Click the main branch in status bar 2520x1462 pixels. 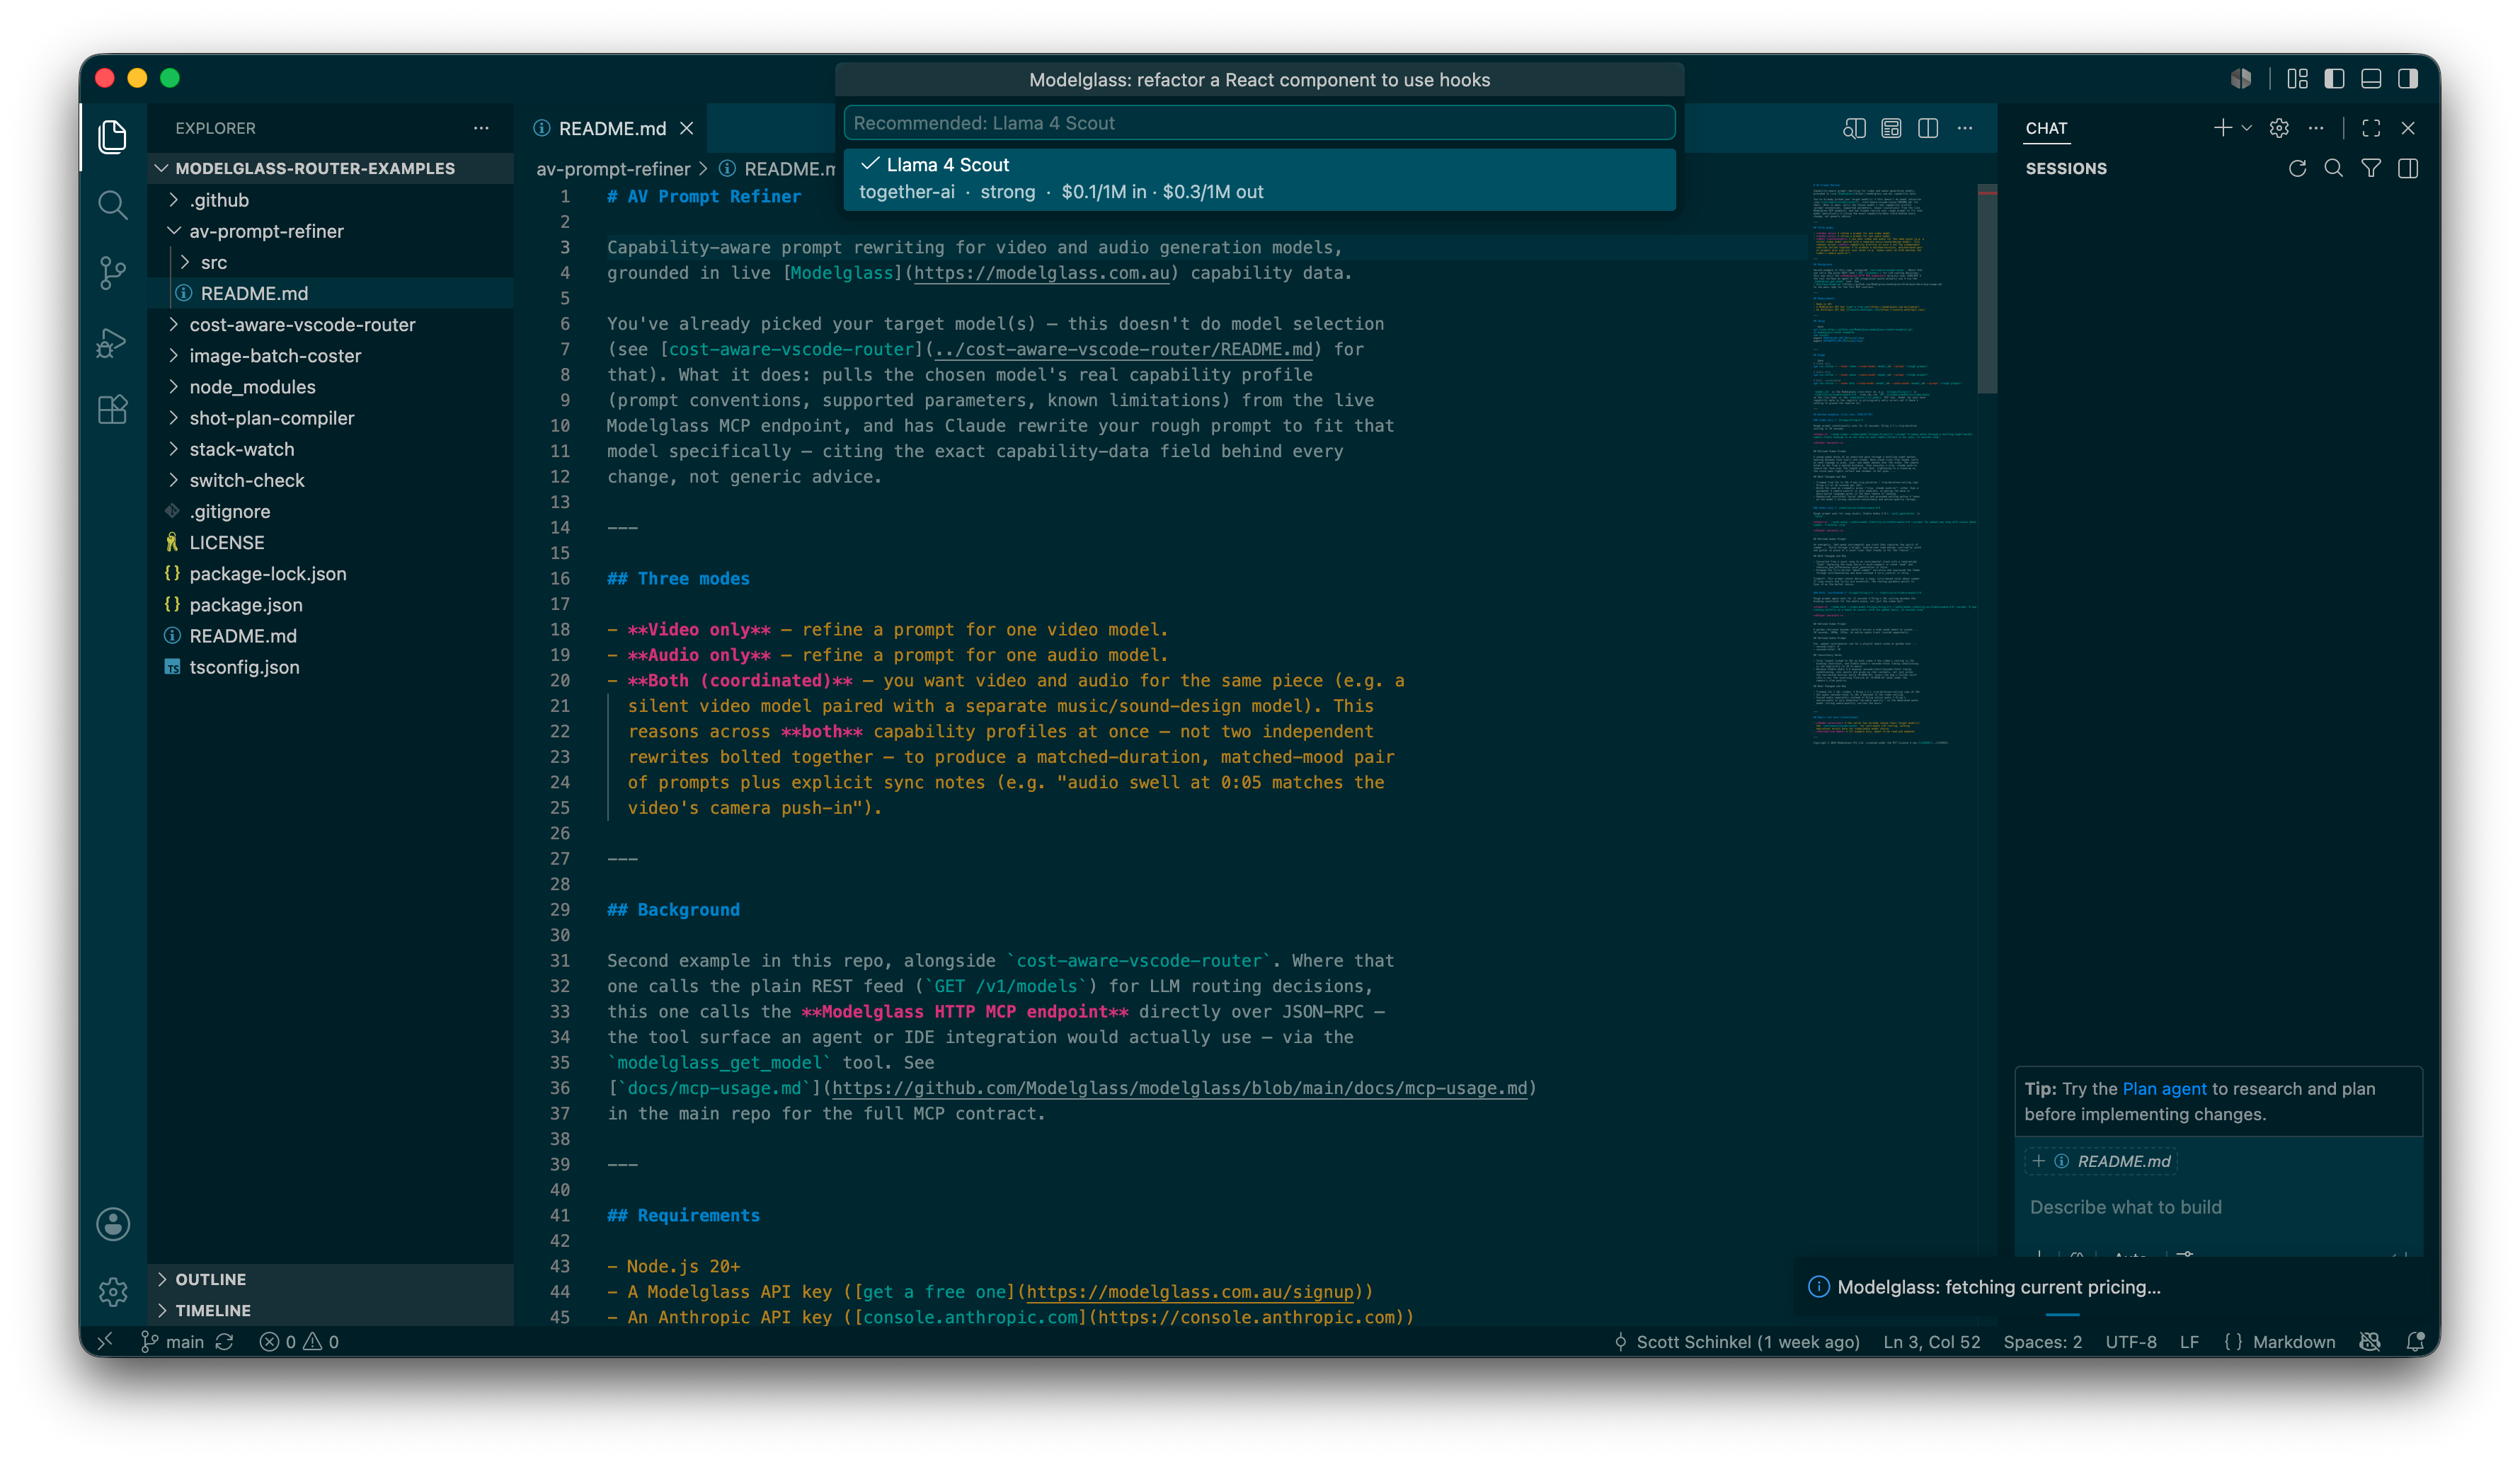pos(173,1342)
